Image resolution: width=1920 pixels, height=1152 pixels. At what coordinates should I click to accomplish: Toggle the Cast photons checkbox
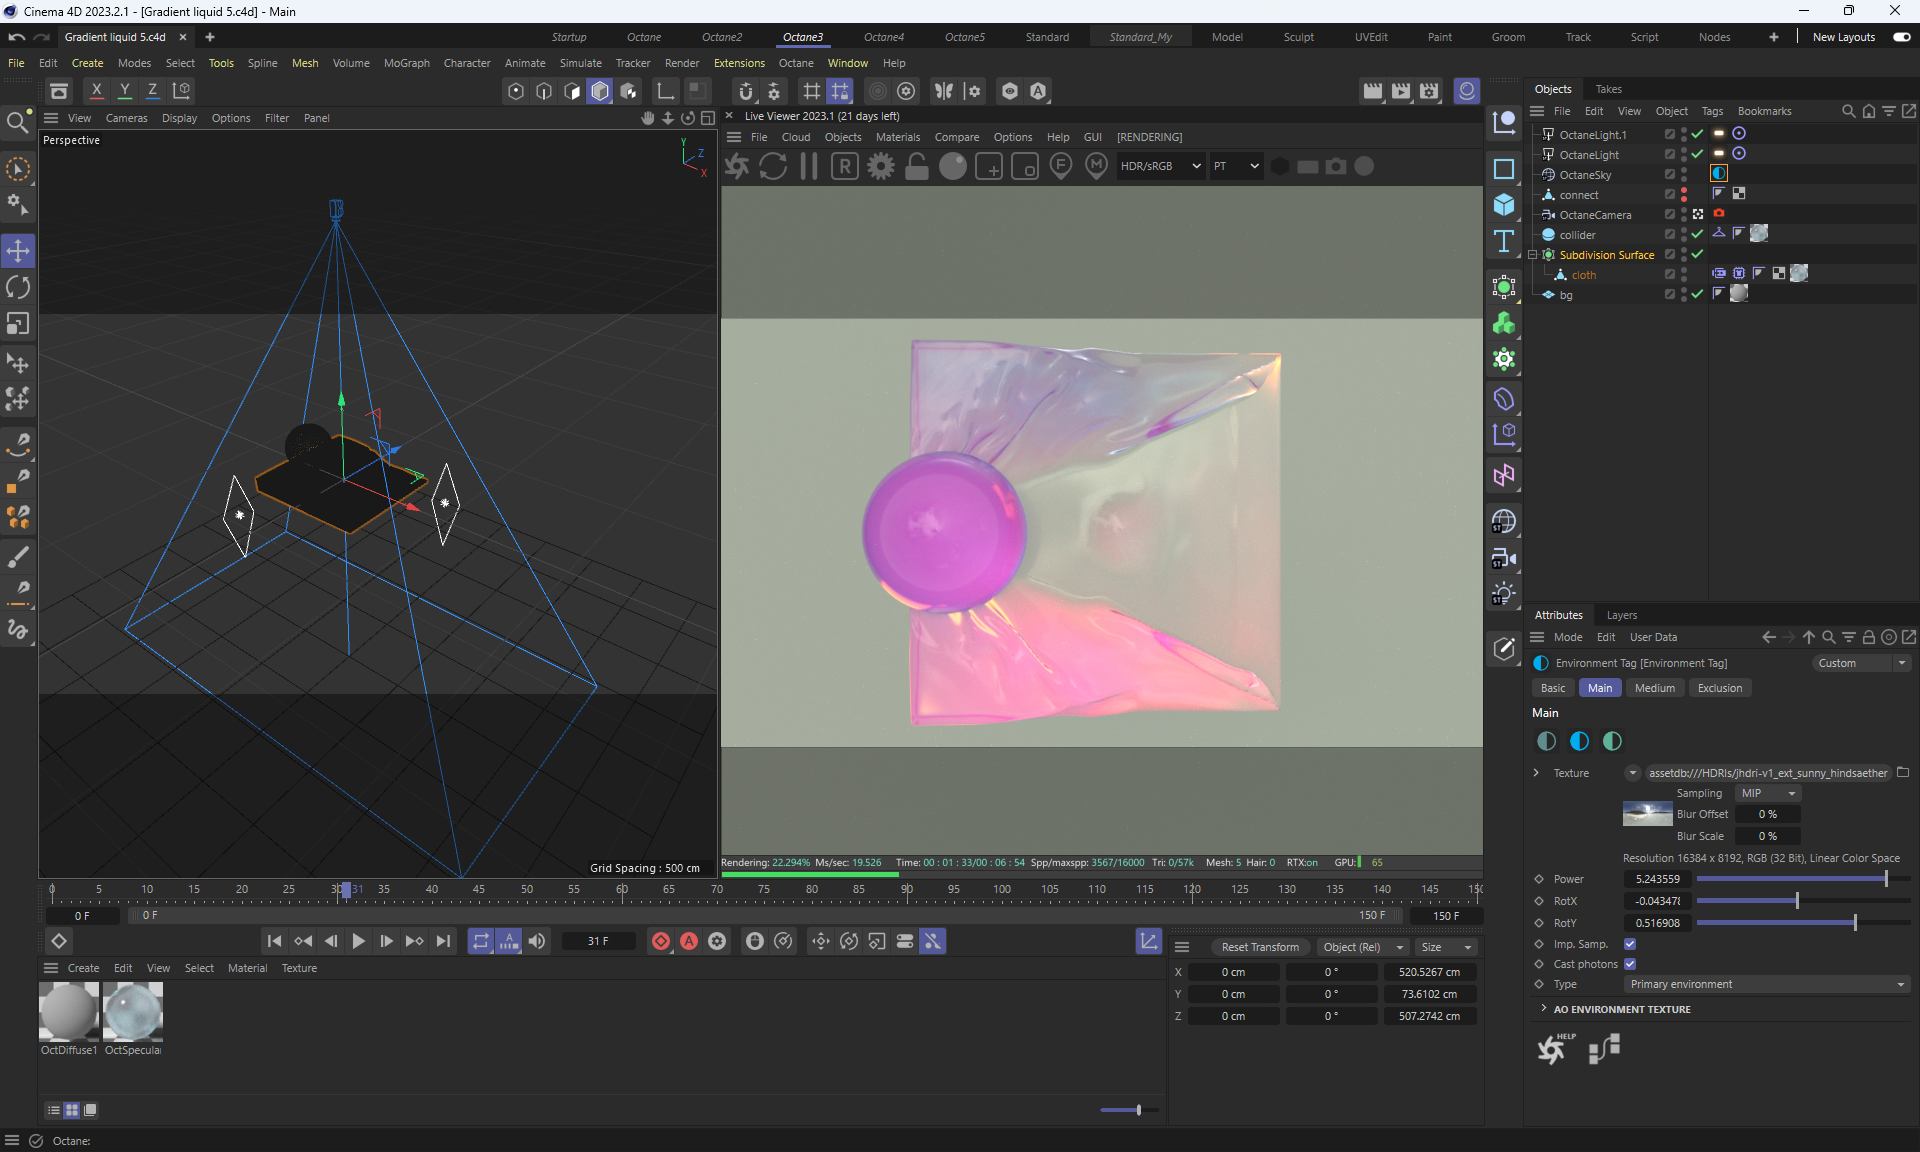pyautogui.click(x=1630, y=964)
